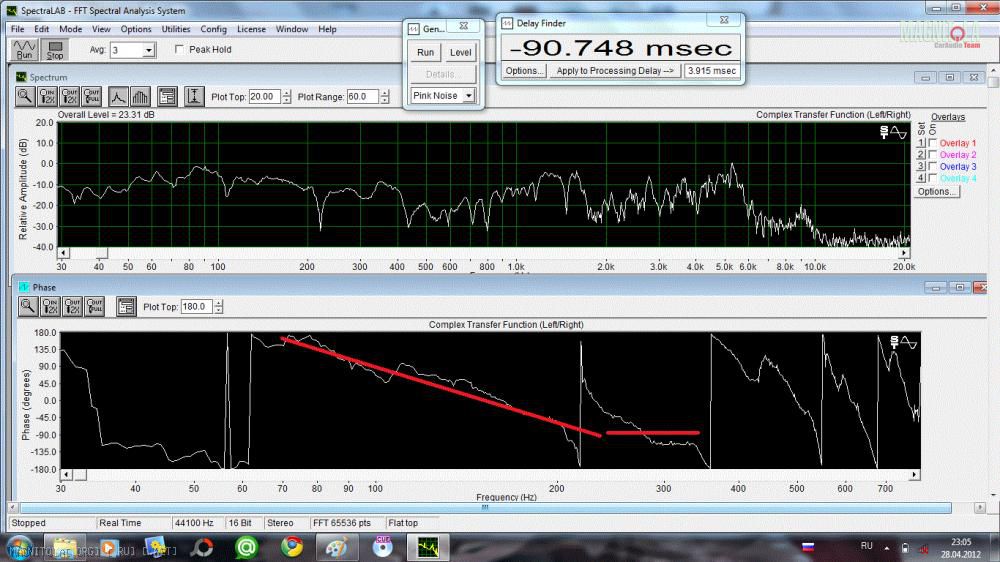Open the Utilities menu
This screenshot has width=1000, height=562.
pyautogui.click(x=176, y=29)
